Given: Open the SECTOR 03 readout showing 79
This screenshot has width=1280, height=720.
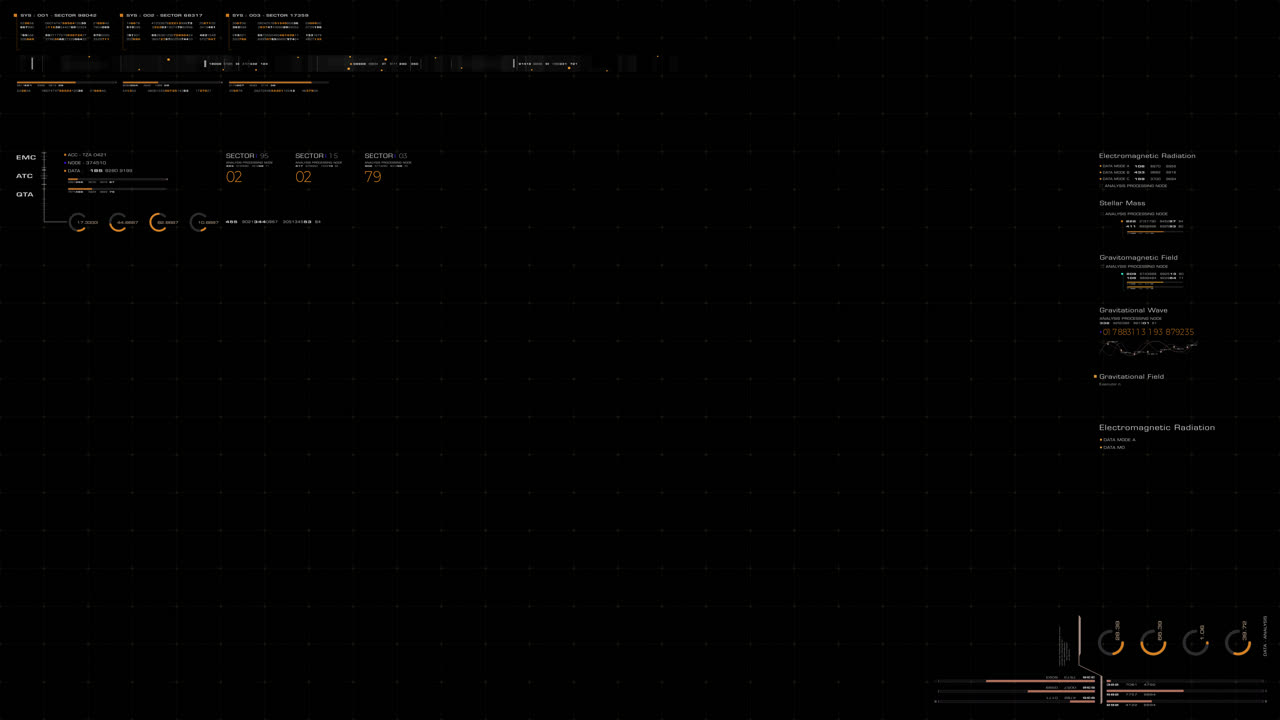Looking at the screenshot, I should [x=373, y=177].
